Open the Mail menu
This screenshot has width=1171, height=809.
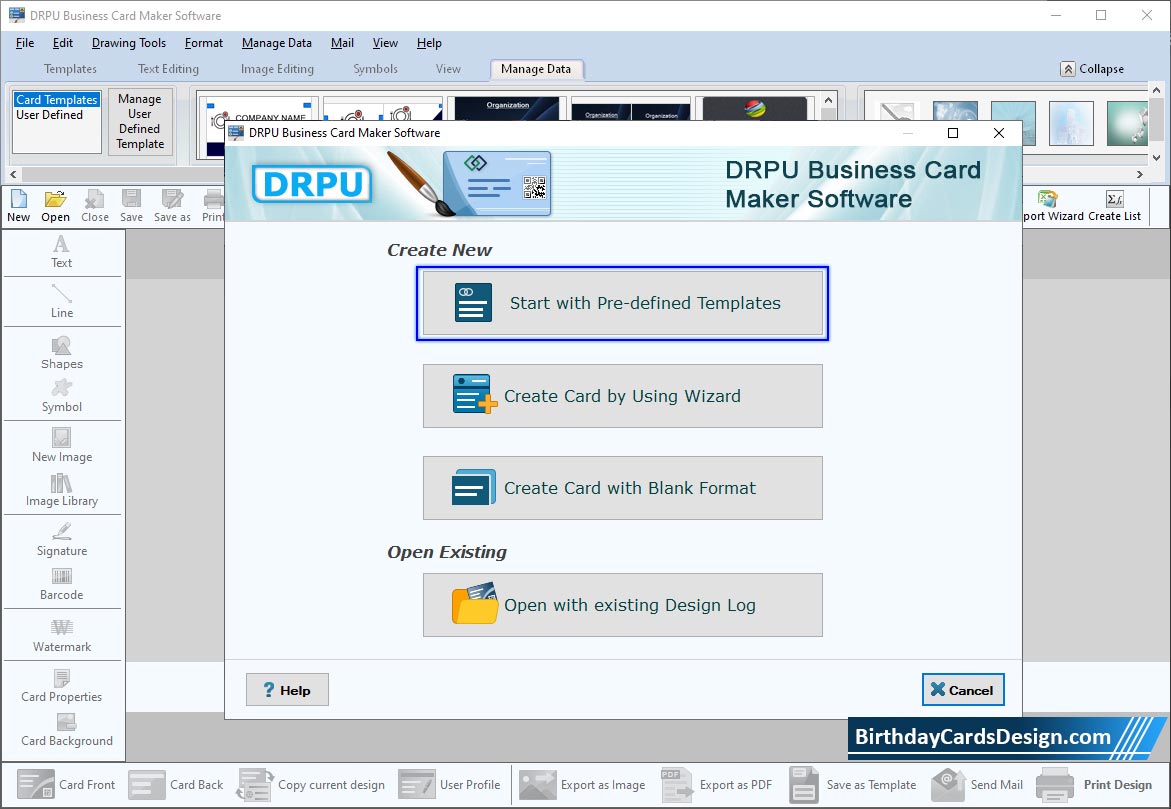(x=342, y=43)
